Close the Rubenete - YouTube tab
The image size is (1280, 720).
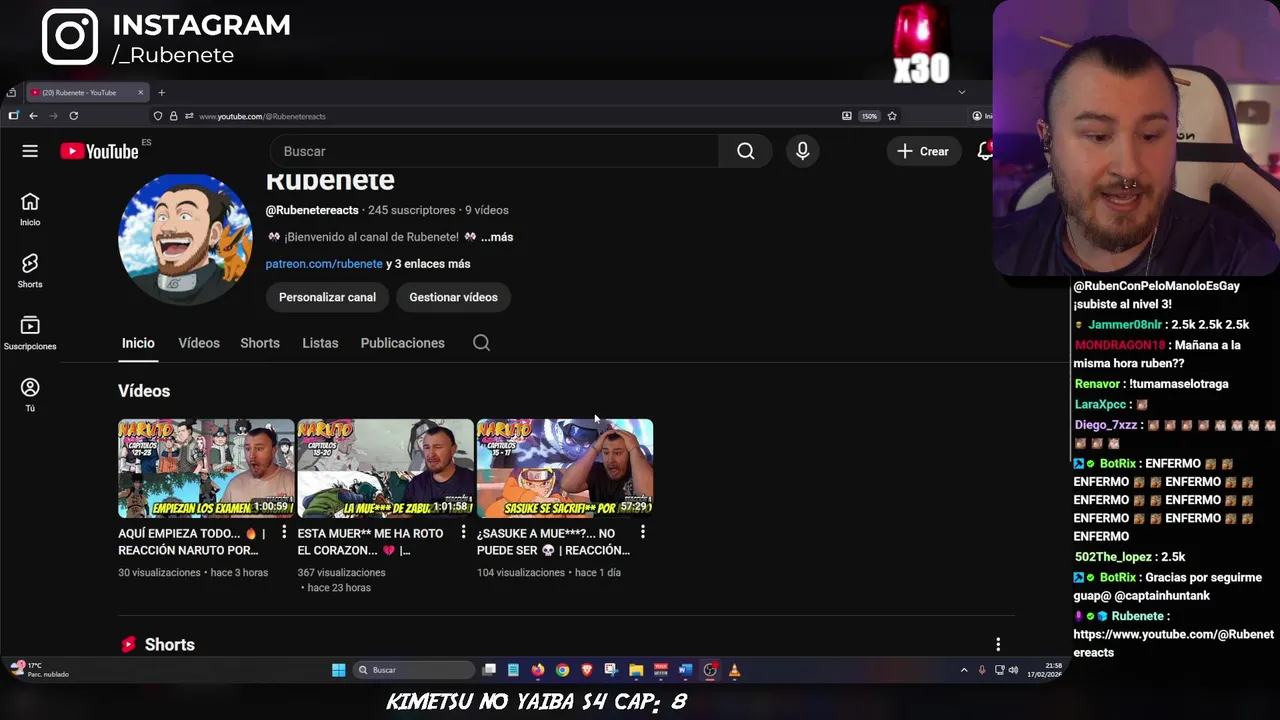(140, 93)
